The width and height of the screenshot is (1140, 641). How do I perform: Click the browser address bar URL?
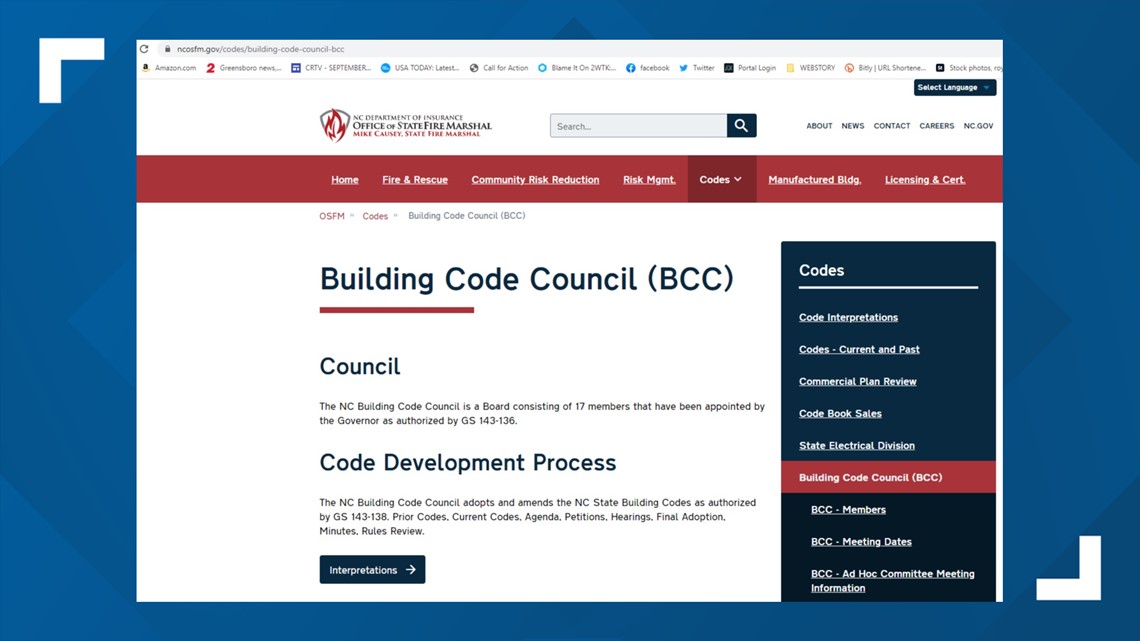pos(260,49)
